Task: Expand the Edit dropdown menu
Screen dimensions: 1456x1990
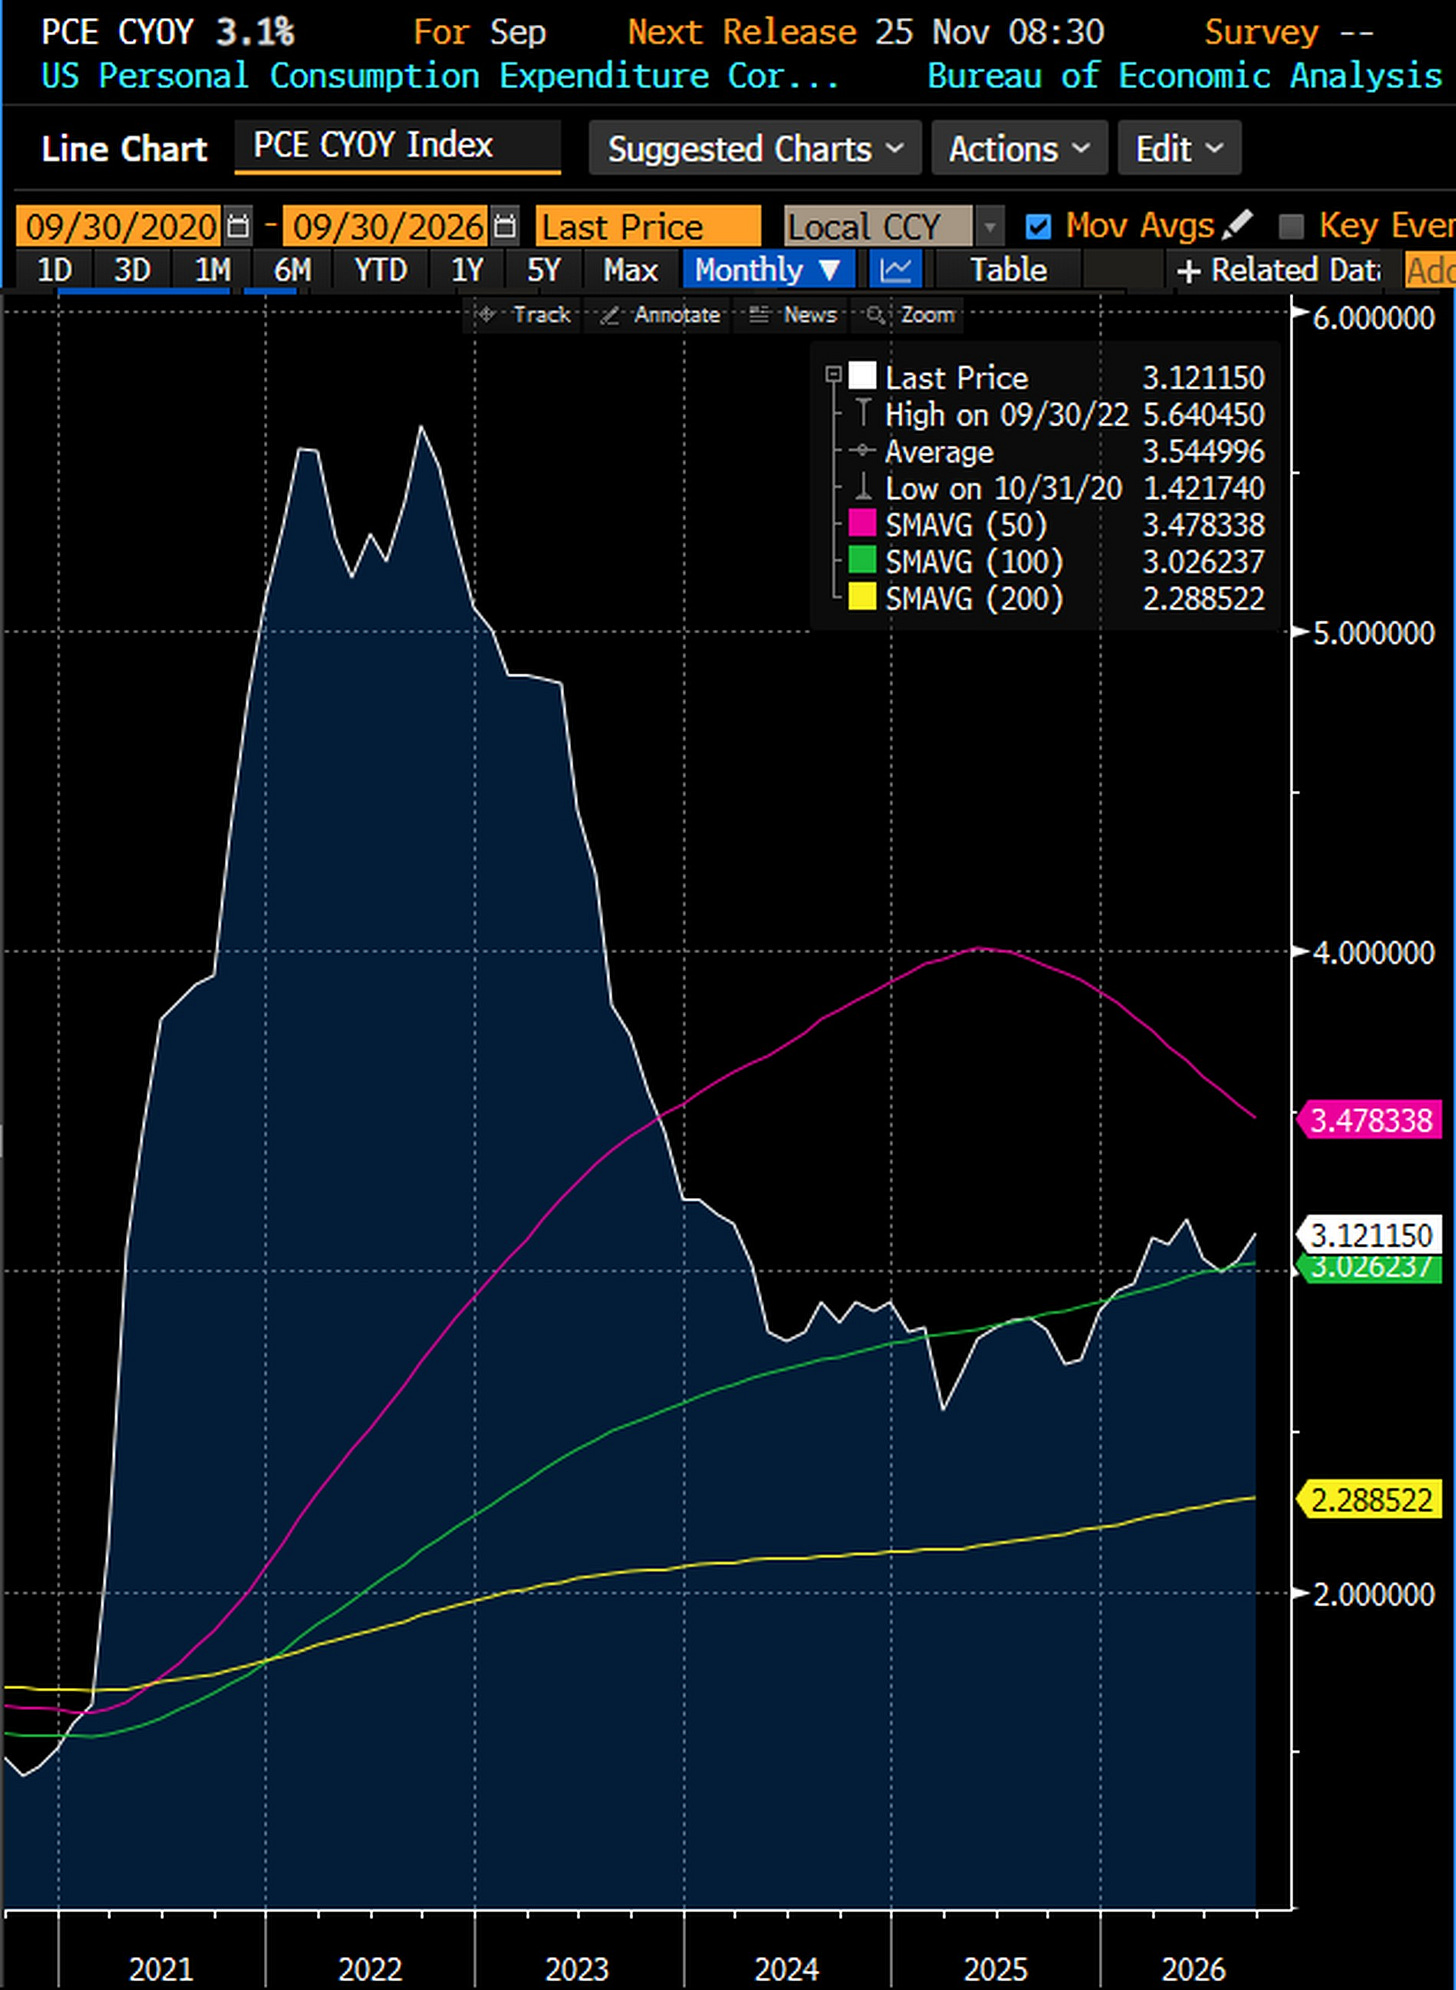Action: tap(1179, 149)
